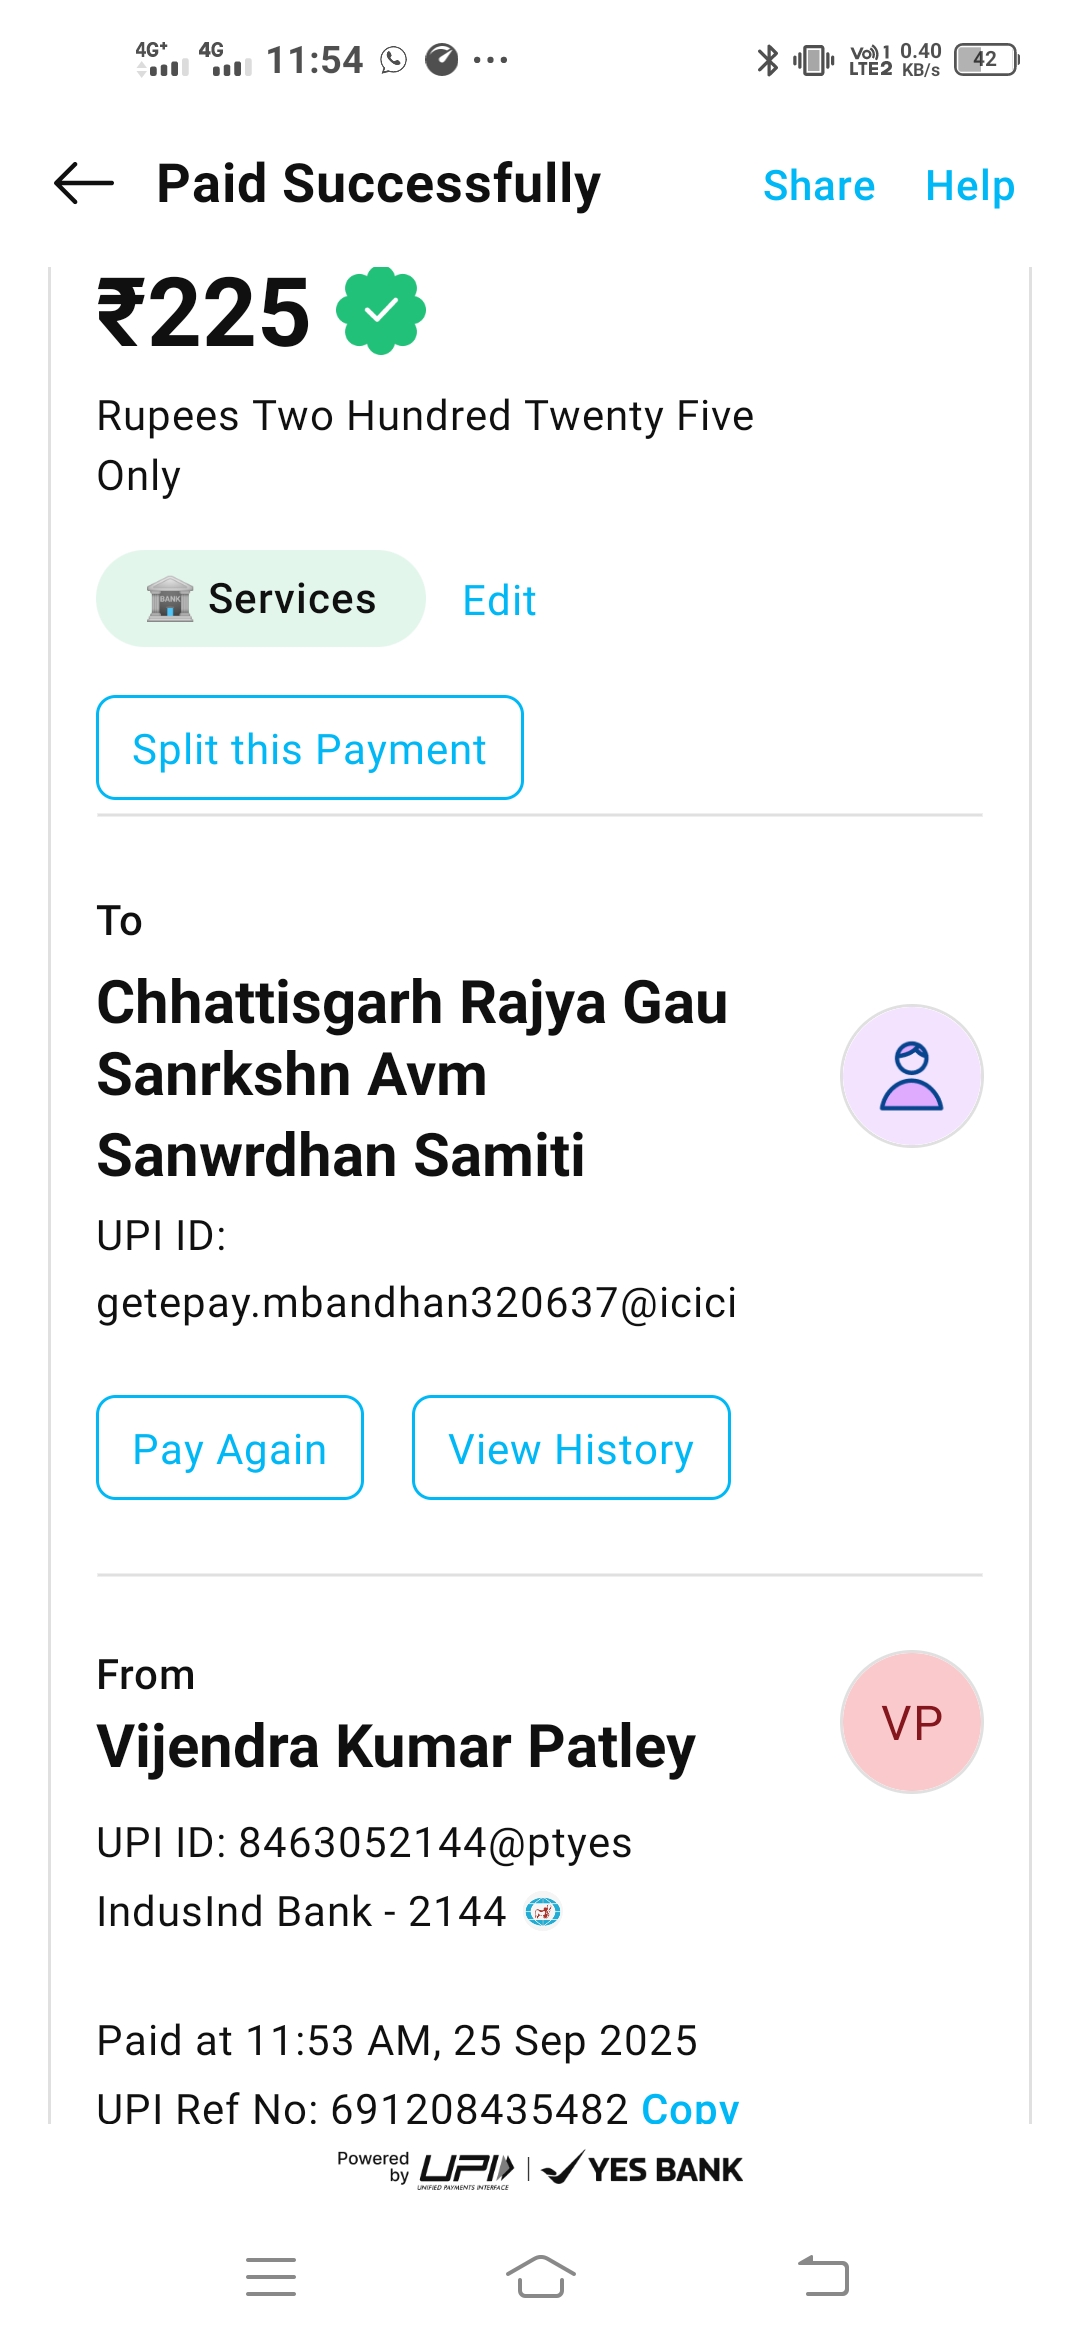Tap the recipient profile avatar icon
The width and height of the screenshot is (1080, 2340).
(911, 1076)
